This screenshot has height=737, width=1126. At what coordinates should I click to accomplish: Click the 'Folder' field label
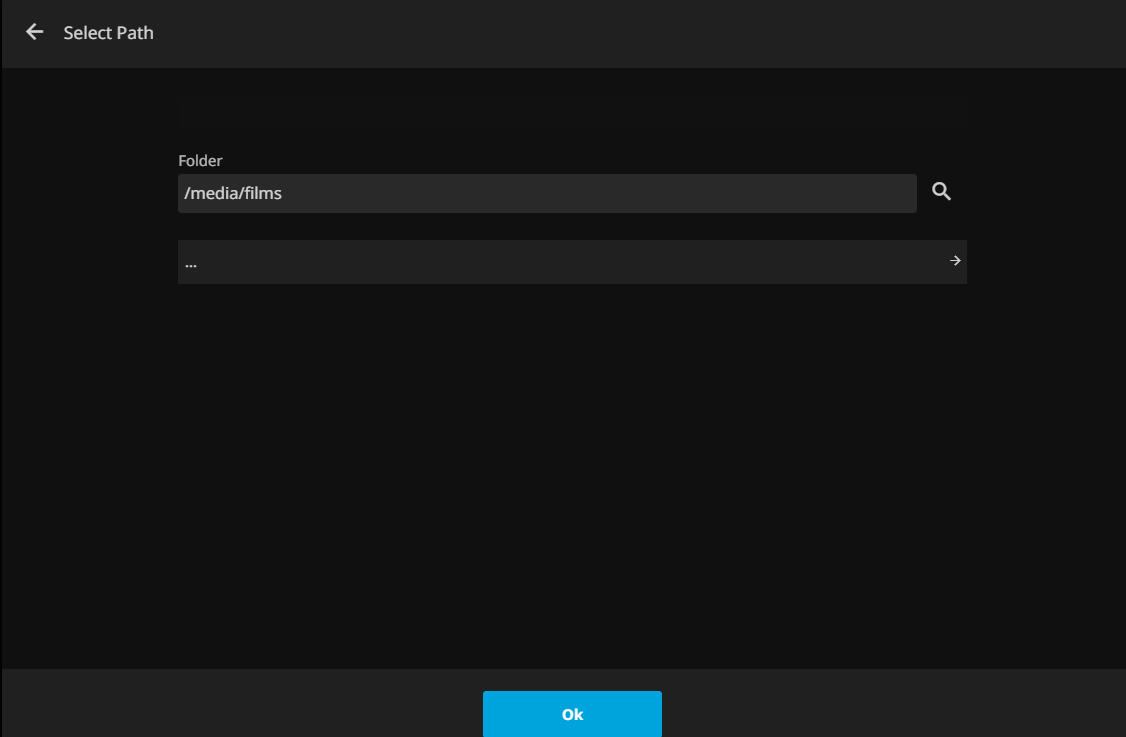pos(200,160)
